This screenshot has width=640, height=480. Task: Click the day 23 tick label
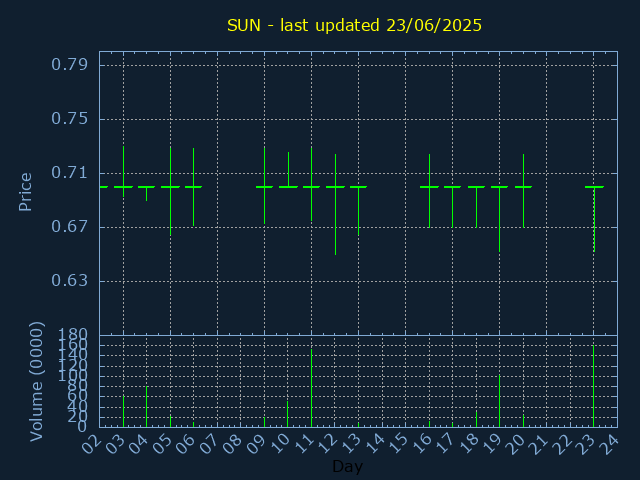pos(586,444)
